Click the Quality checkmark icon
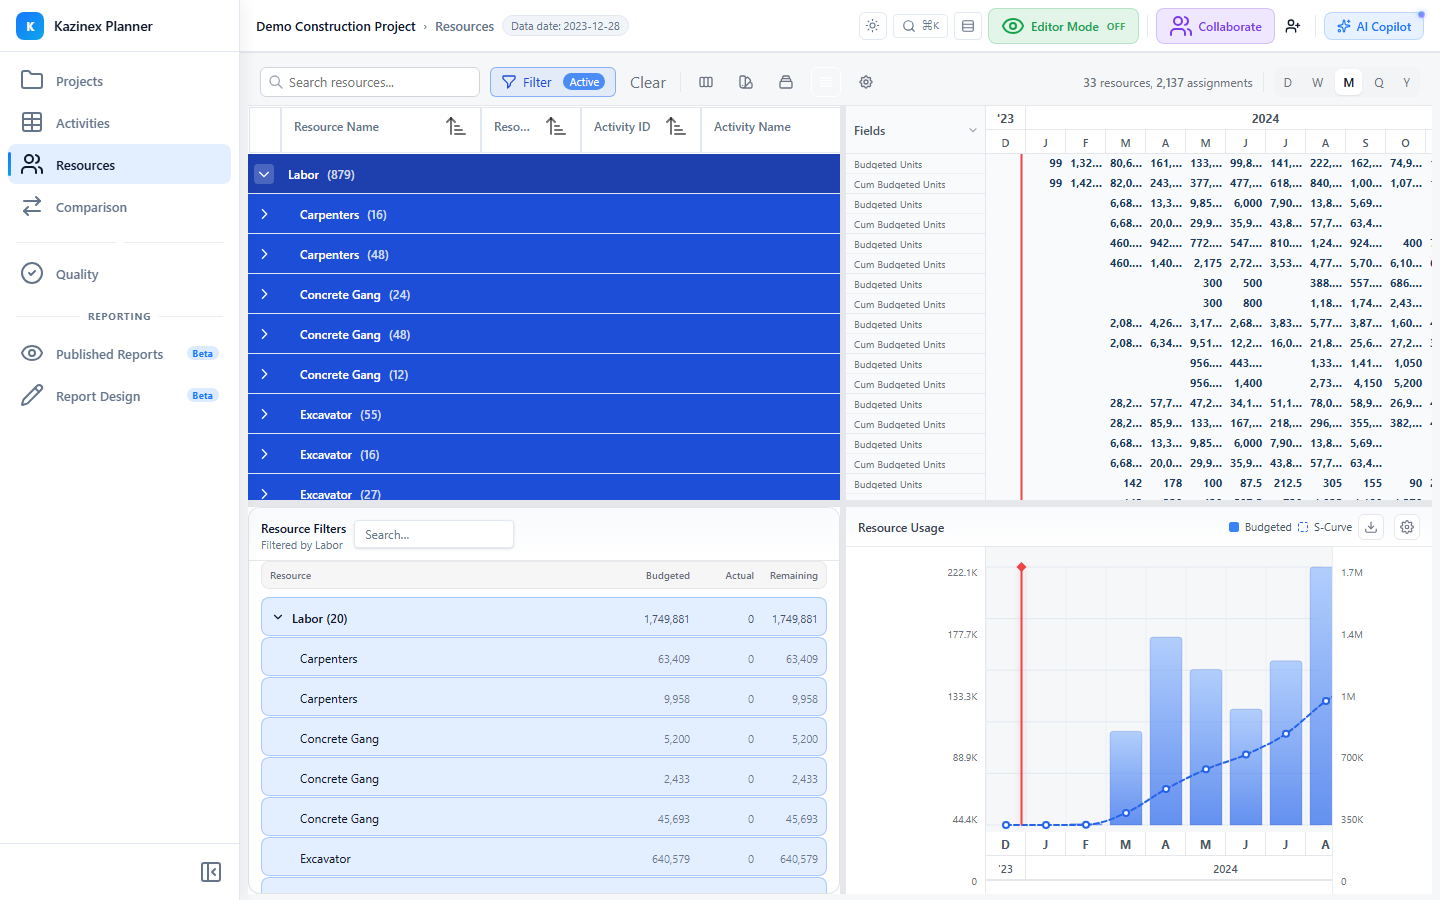The height and width of the screenshot is (900, 1440). tap(32, 273)
